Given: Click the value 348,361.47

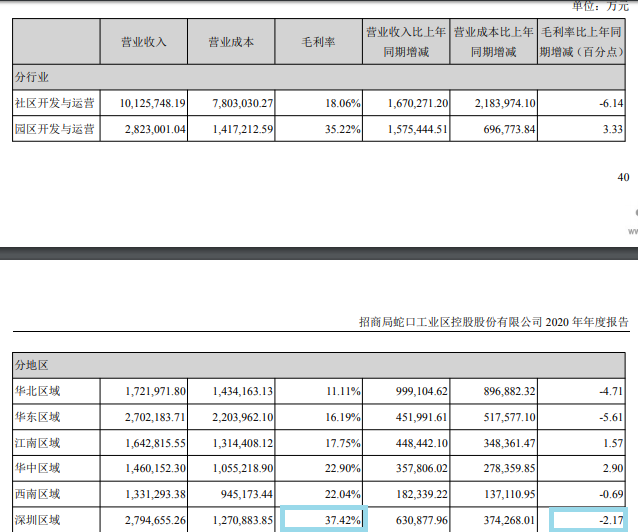Looking at the screenshot, I should (509, 443).
